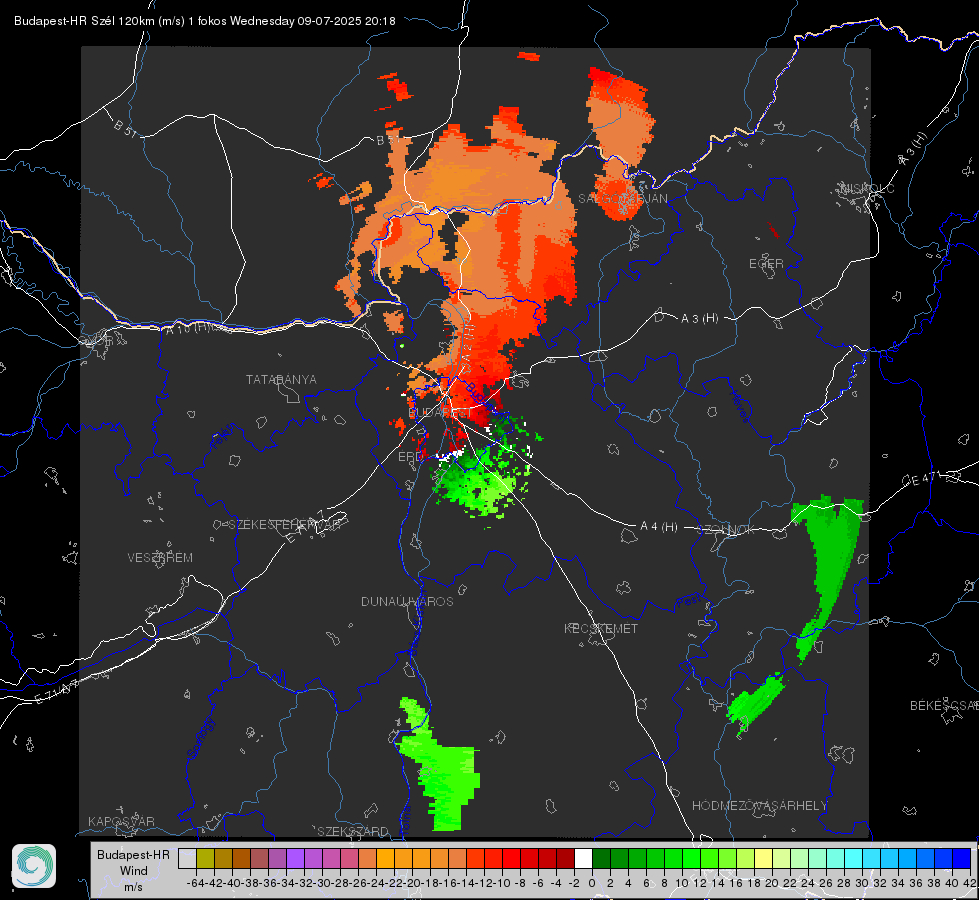Click the SZÉKESFEHÉRVÁR city label
The width and height of the screenshot is (979, 900).
(285, 525)
